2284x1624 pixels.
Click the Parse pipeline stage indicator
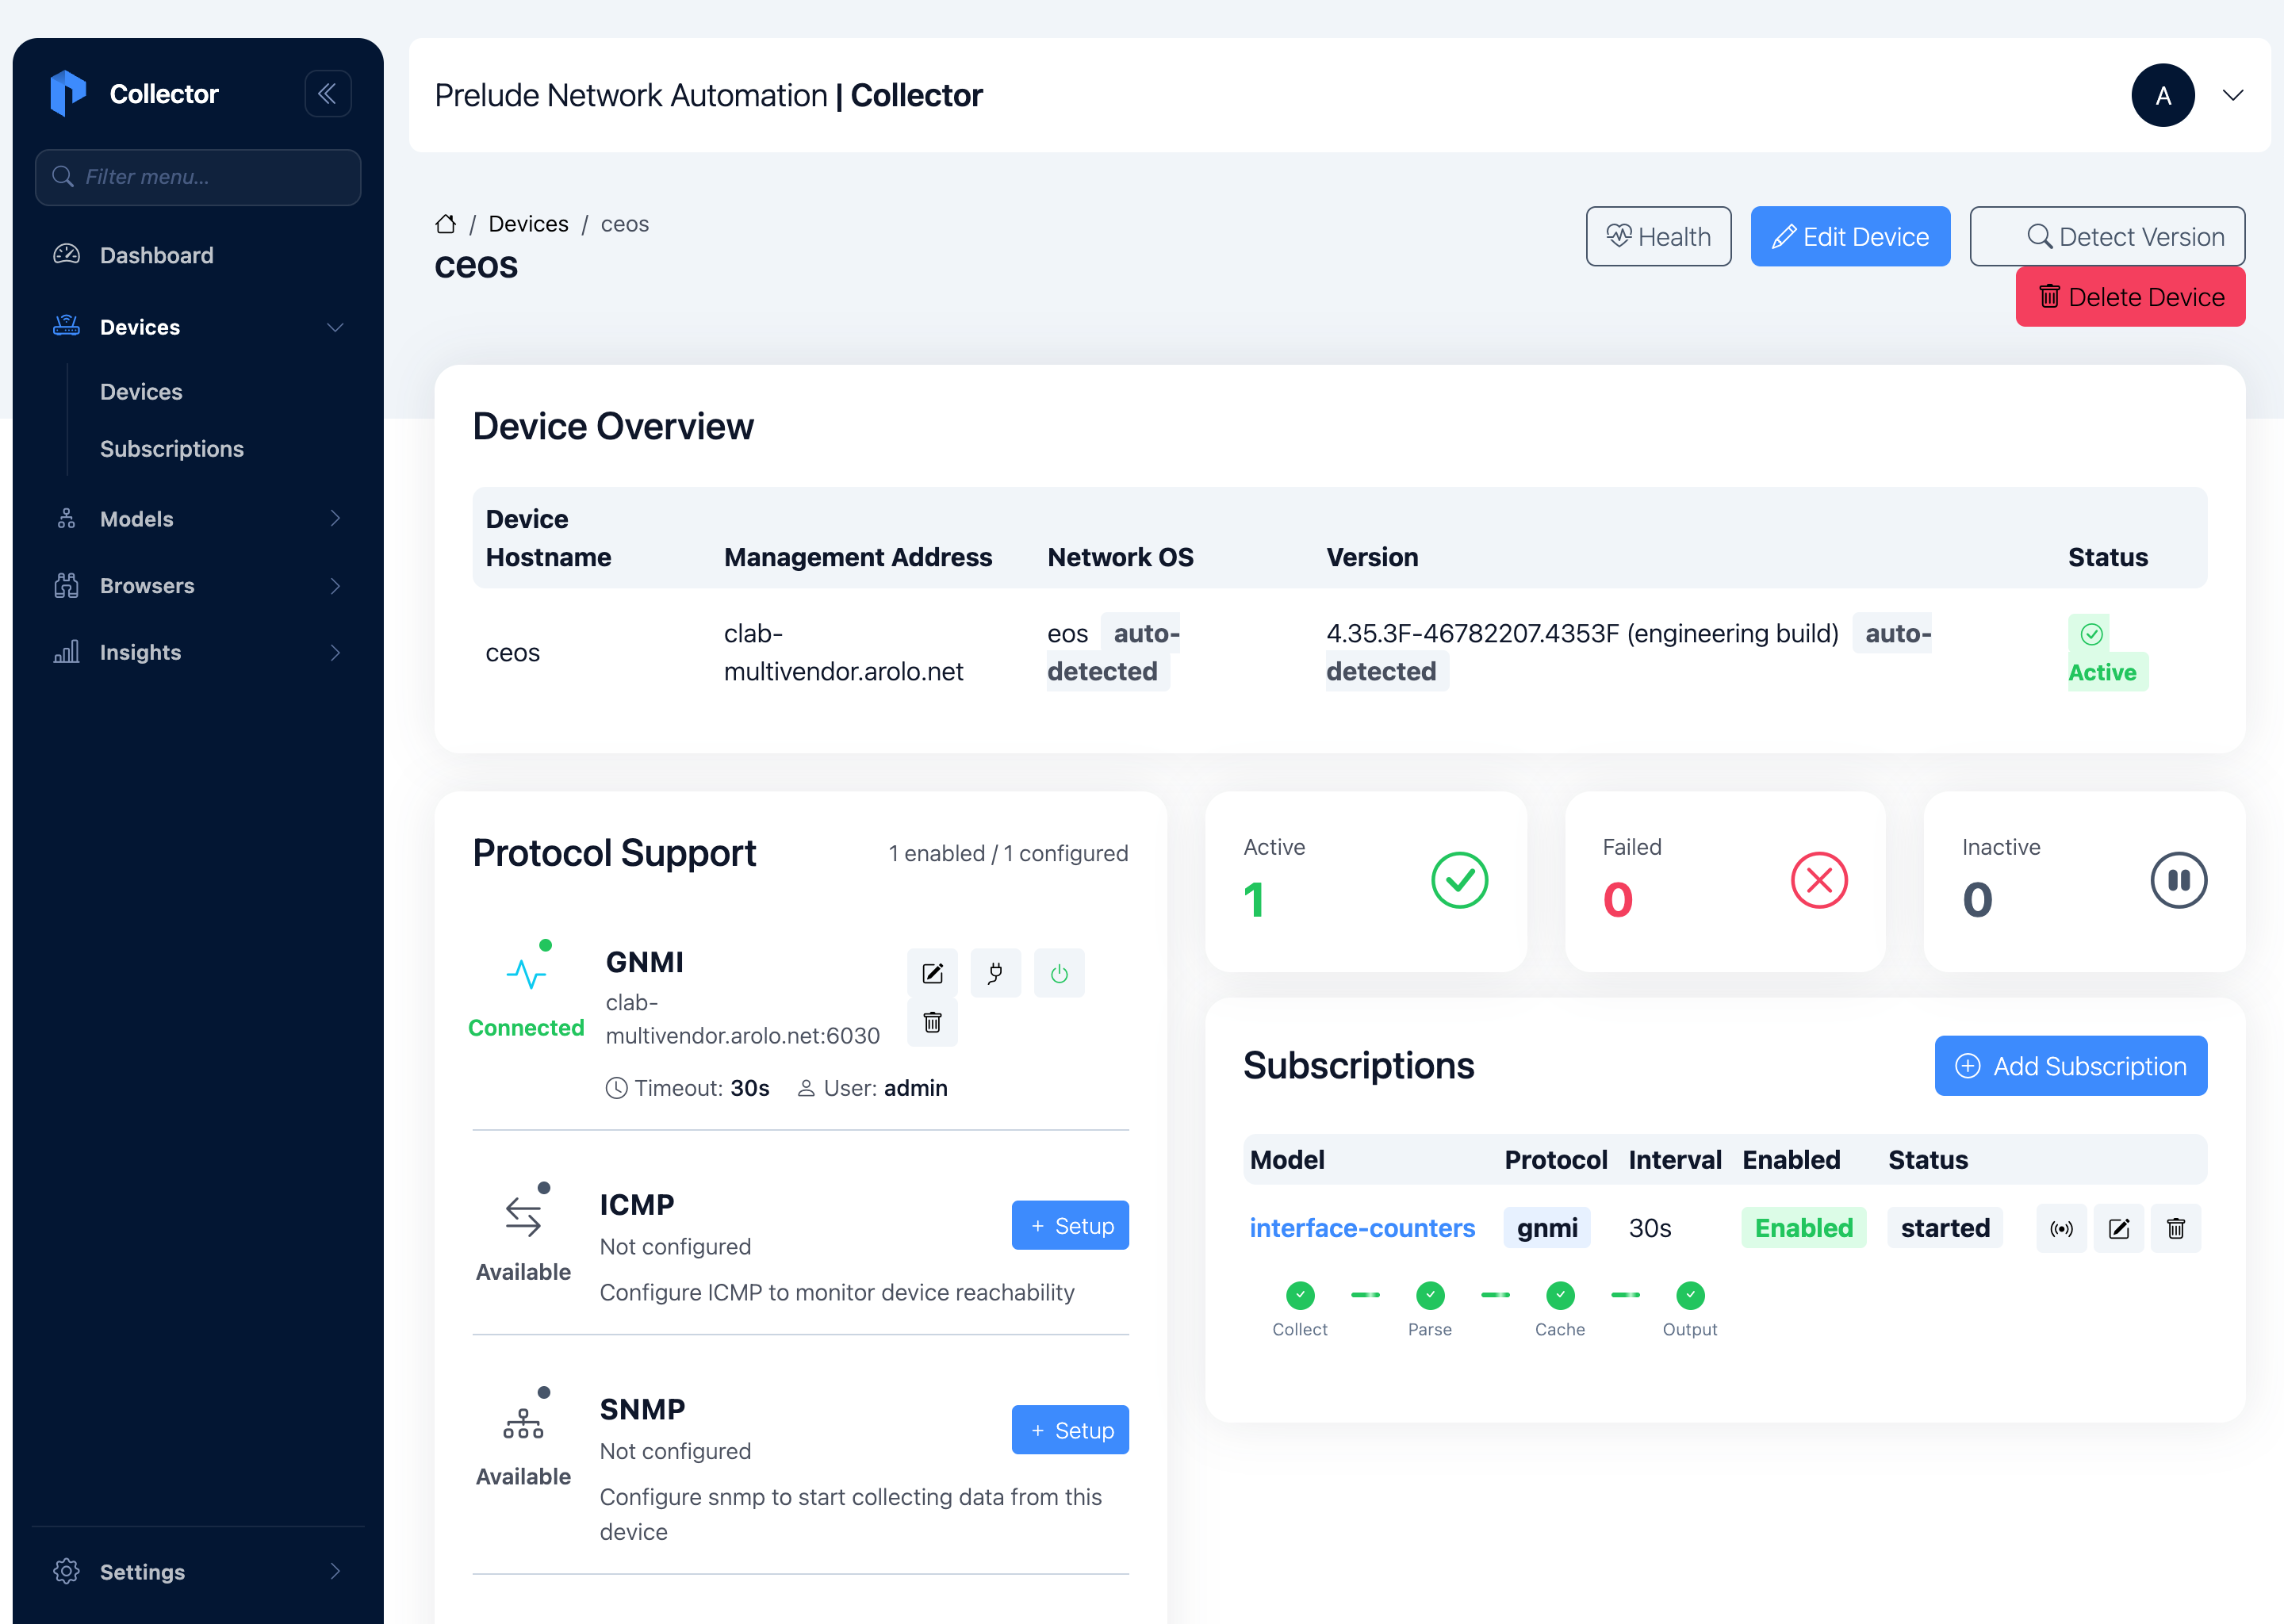point(1430,1296)
